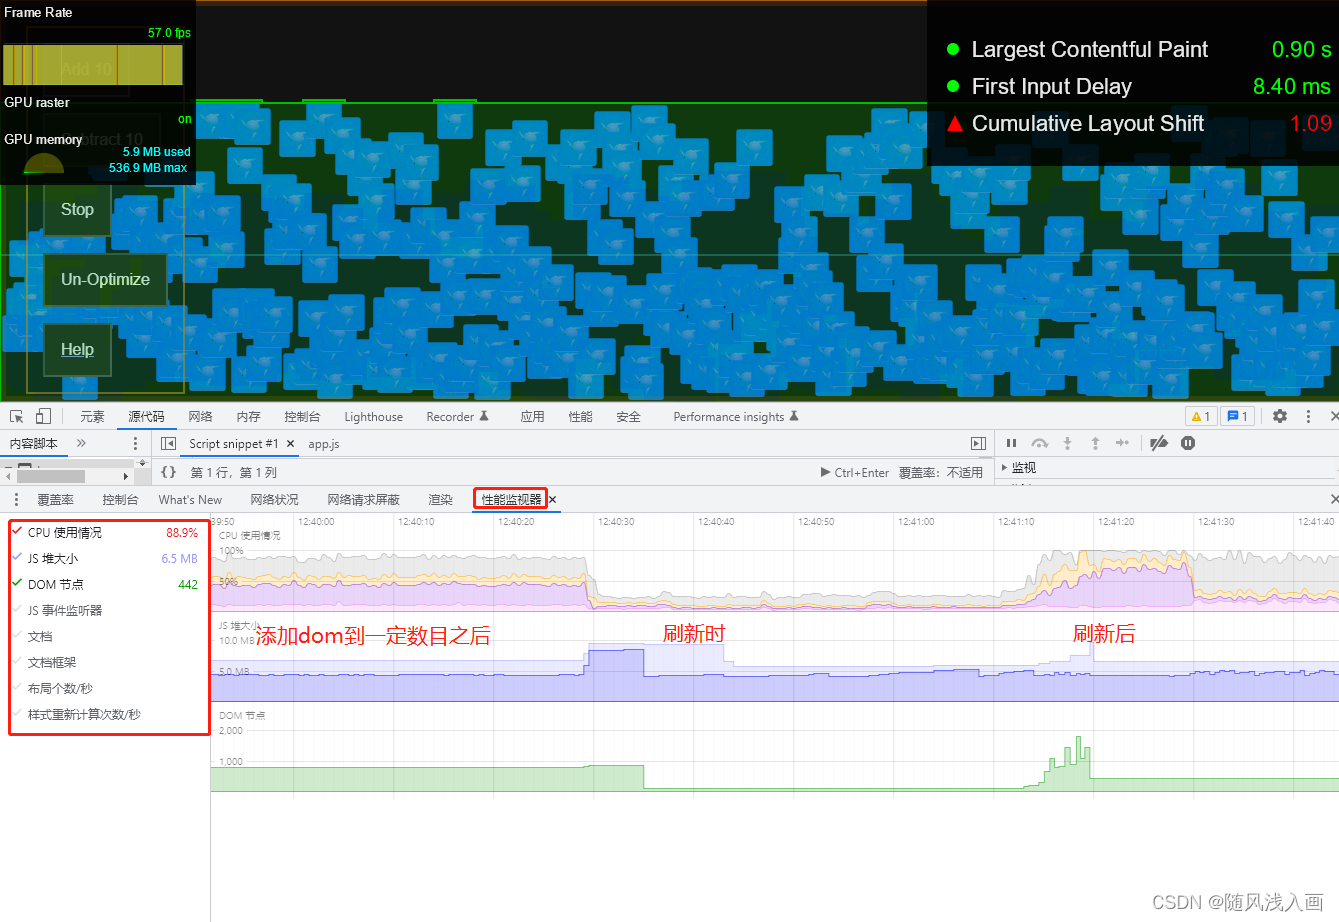Click the 覆盖率: 不适用 status text
Screen dimensions: 1339x922
pyautogui.click(x=940, y=472)
